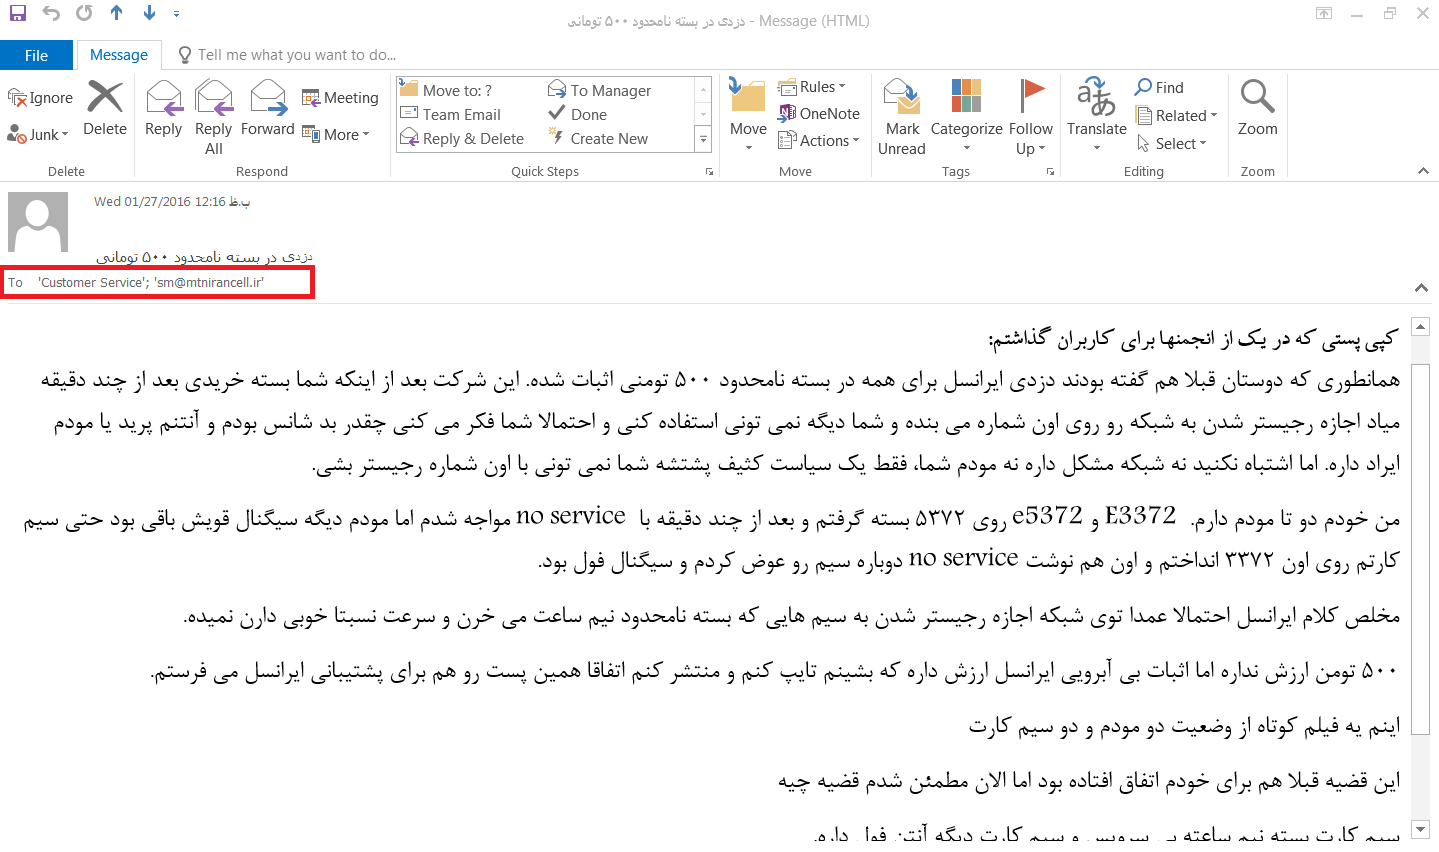Screen dimensions: 1439x852
Task: Go to Previous Item up arrow
Action: (117, 13)
